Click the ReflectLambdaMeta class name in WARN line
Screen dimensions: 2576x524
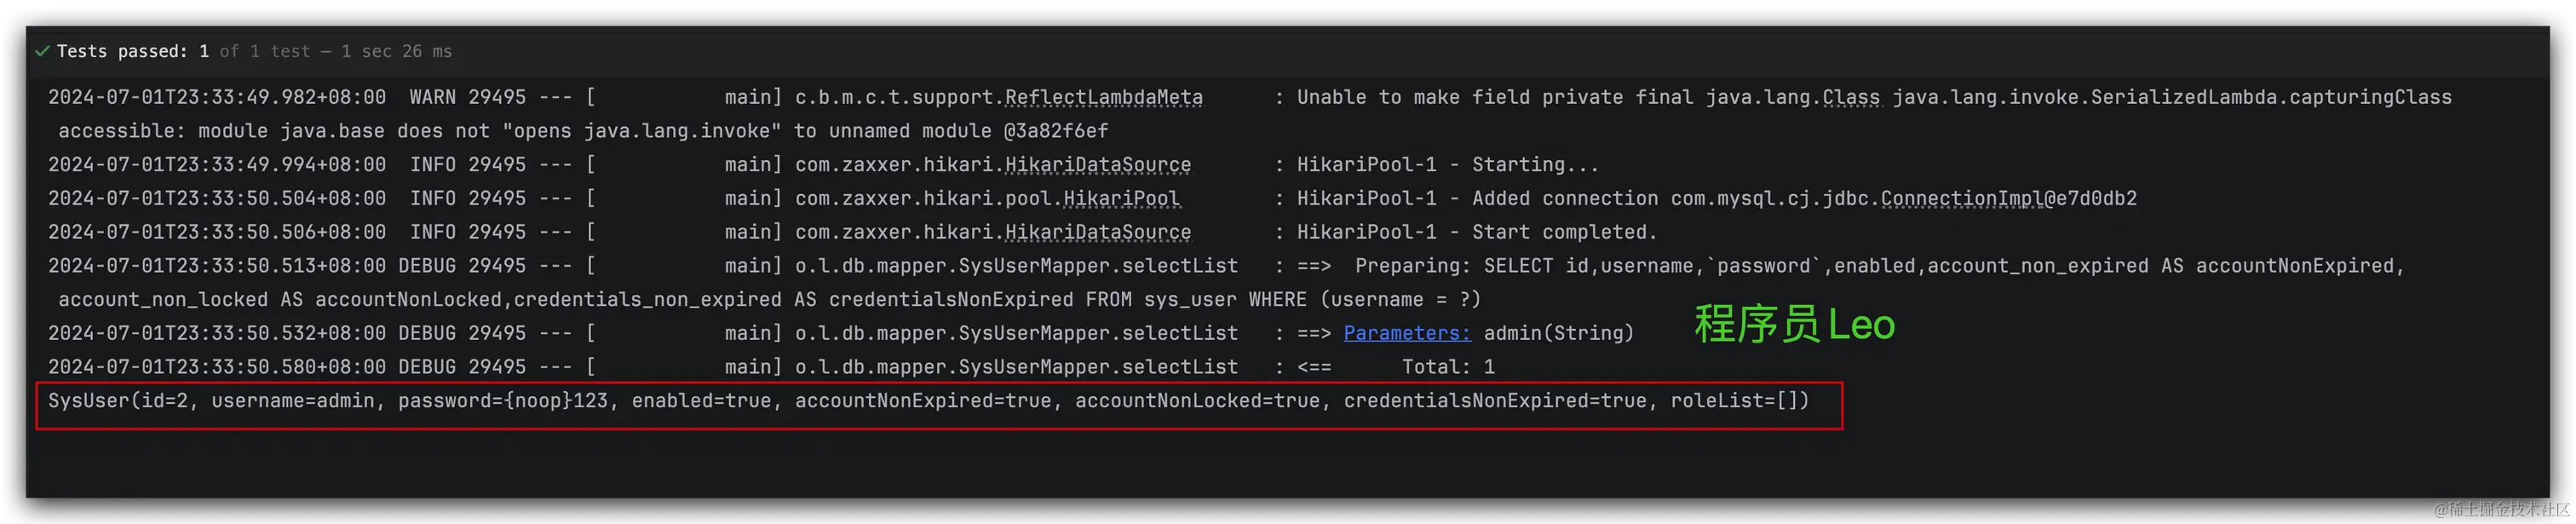click(1104, 97)
